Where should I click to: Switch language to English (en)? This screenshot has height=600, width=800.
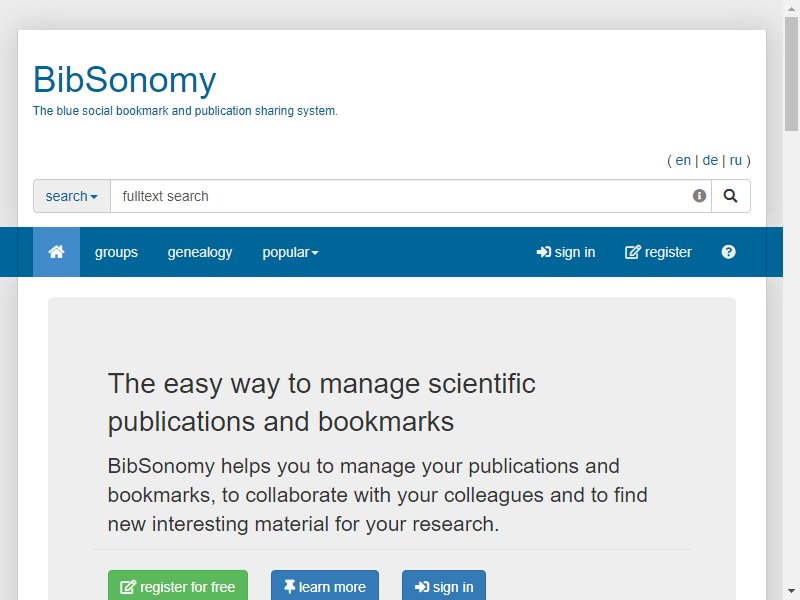pyautogui.click(x=683, y=160)
